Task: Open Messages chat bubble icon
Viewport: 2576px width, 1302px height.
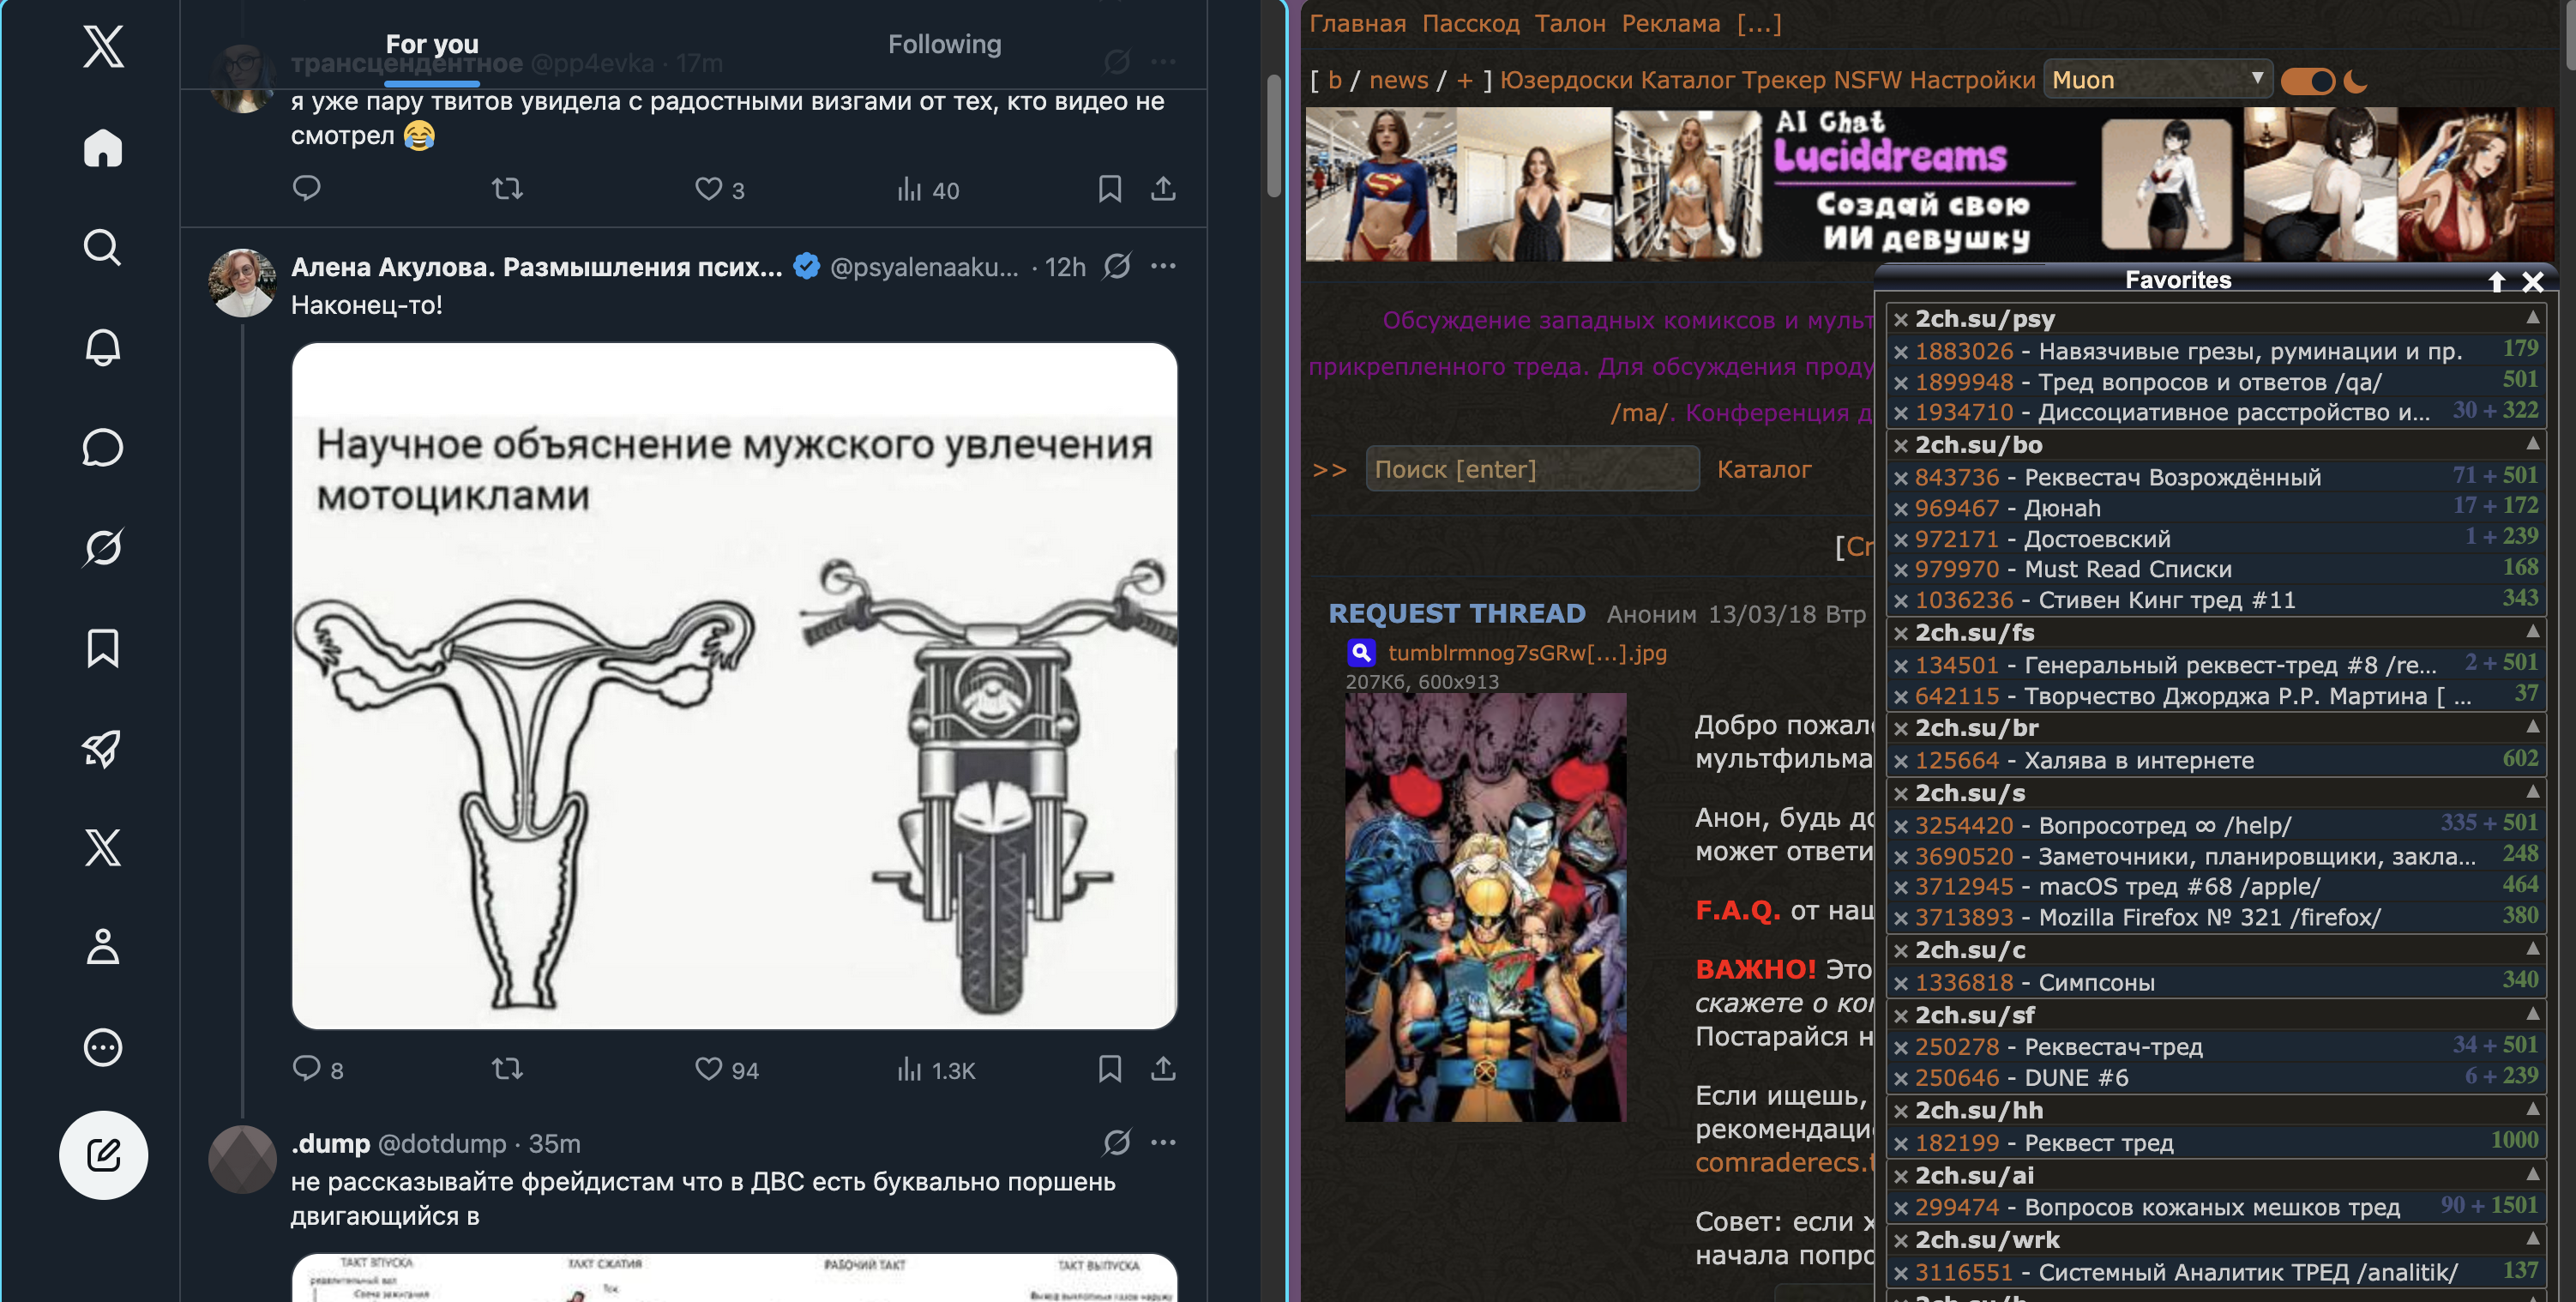Action: pyautogui.click(x=103, y=447)
